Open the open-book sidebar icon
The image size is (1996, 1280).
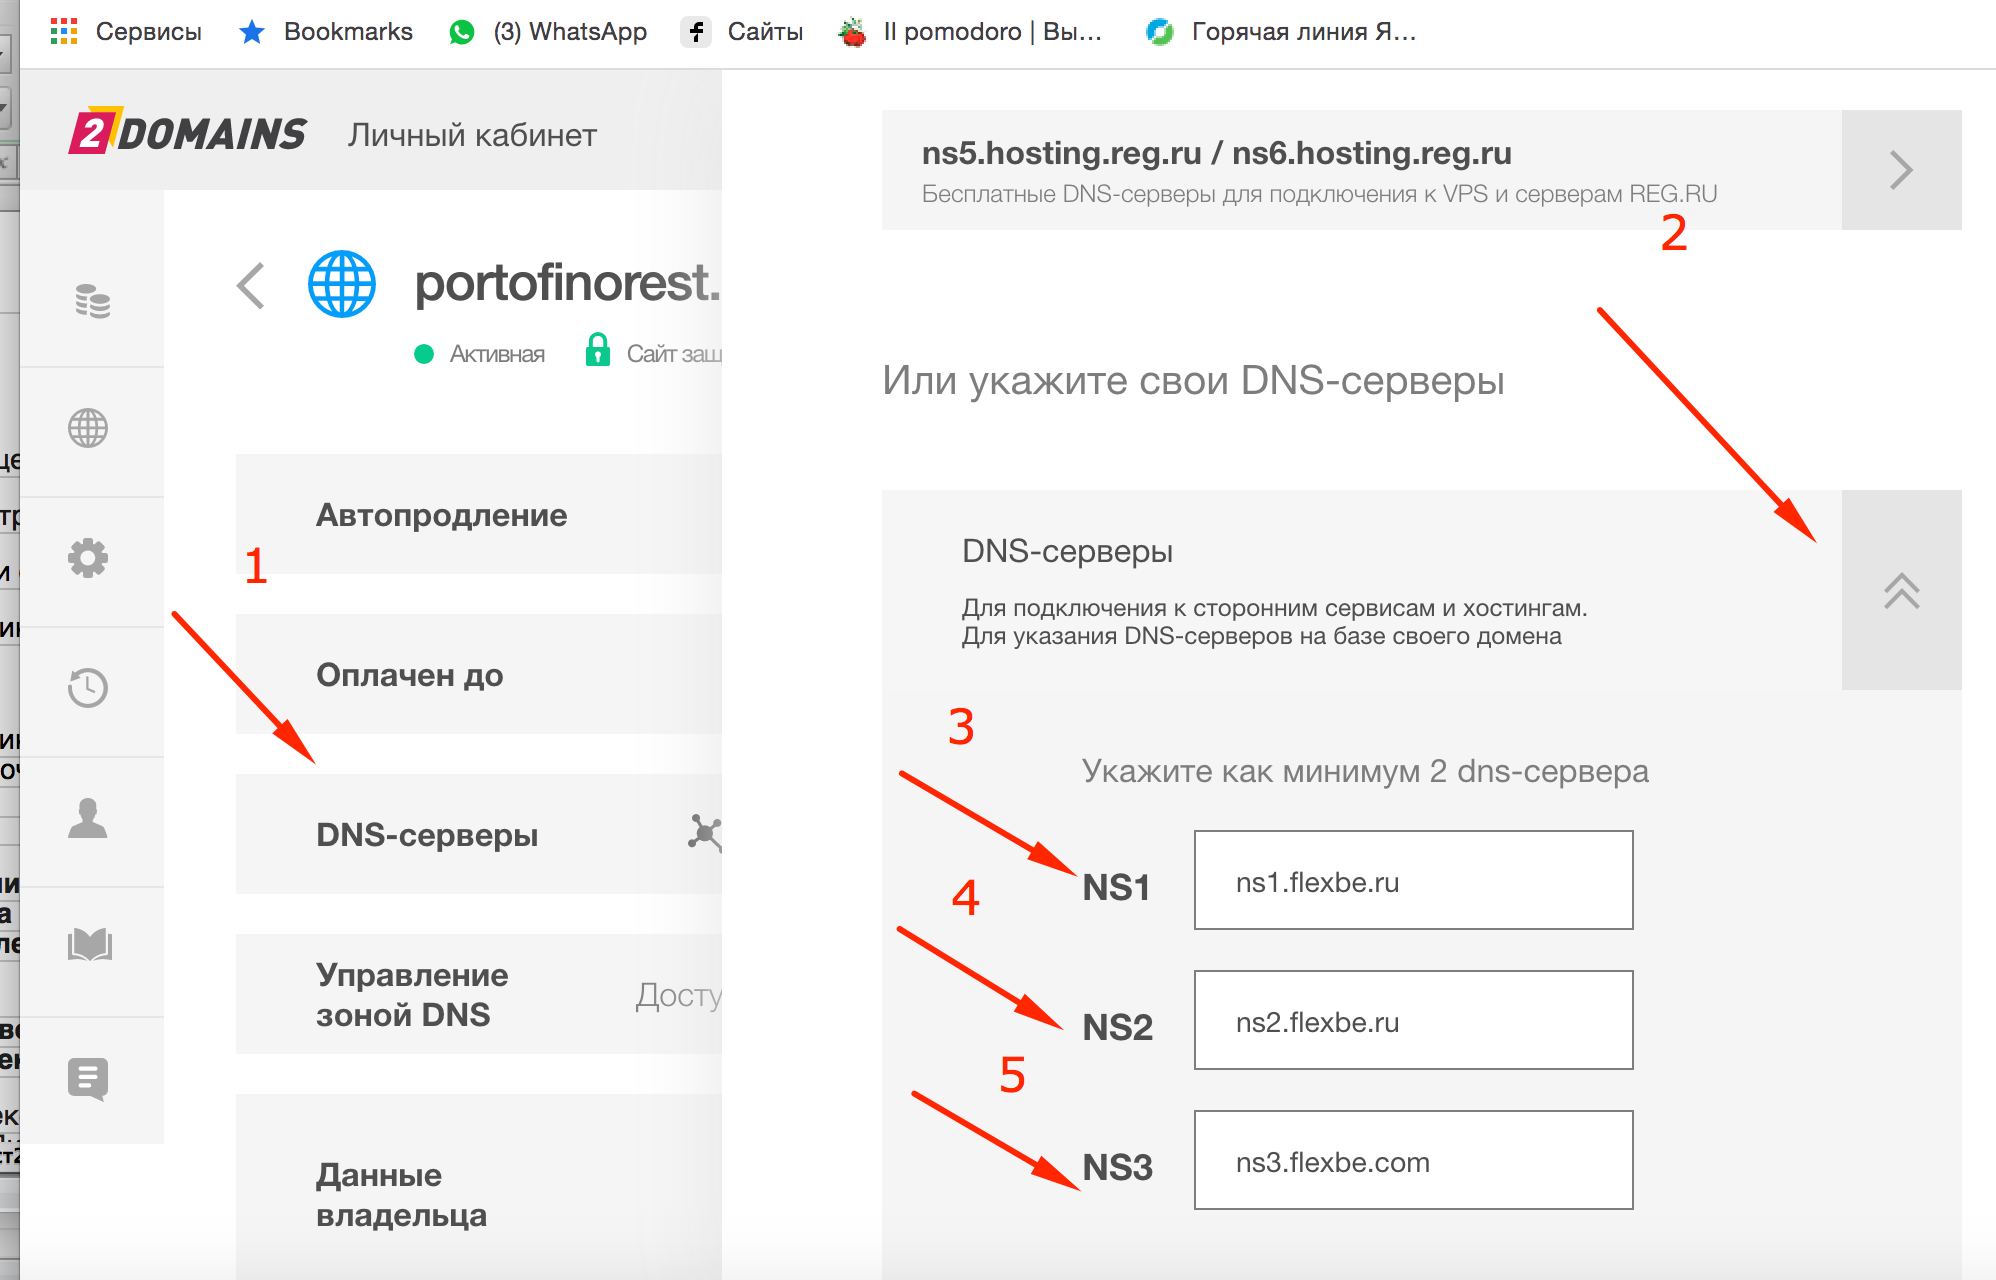[89, 945]
